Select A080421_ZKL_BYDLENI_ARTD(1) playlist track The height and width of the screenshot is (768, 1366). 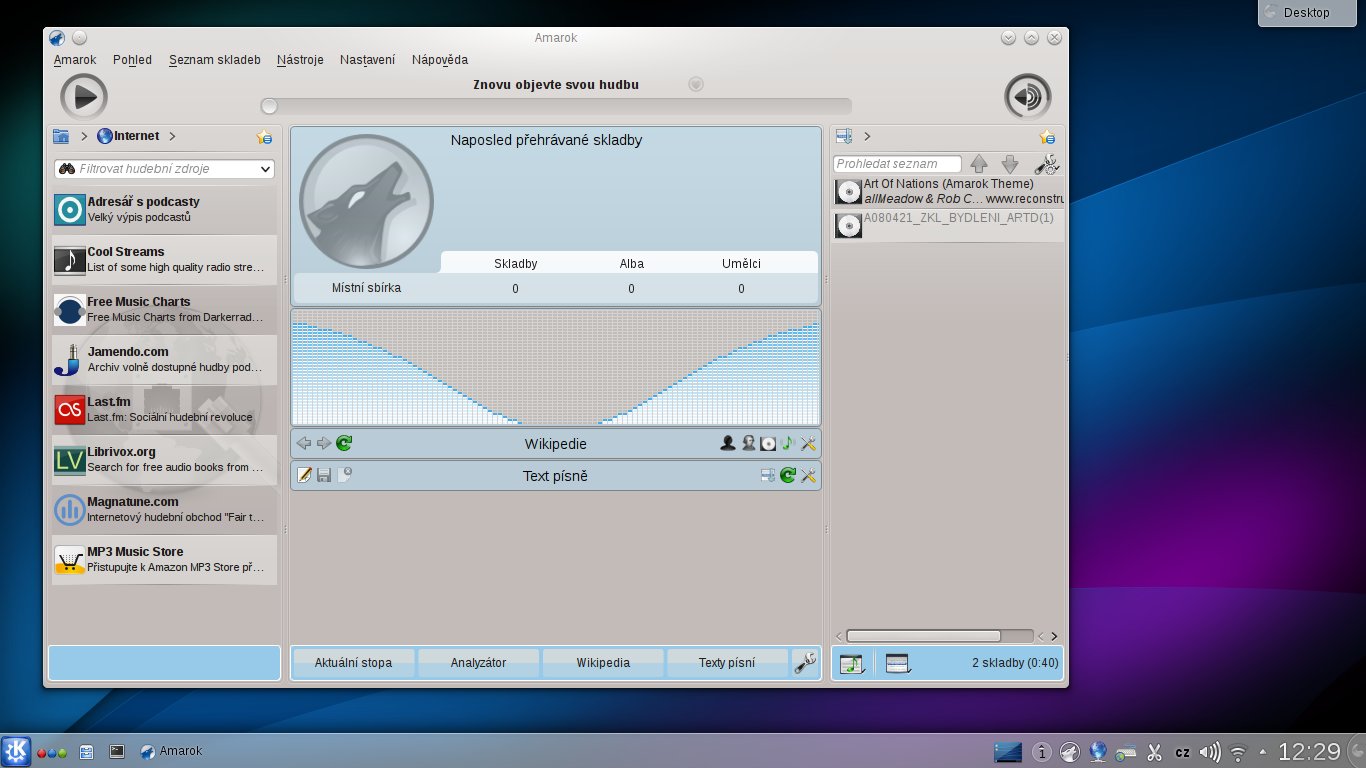point(948,225)
